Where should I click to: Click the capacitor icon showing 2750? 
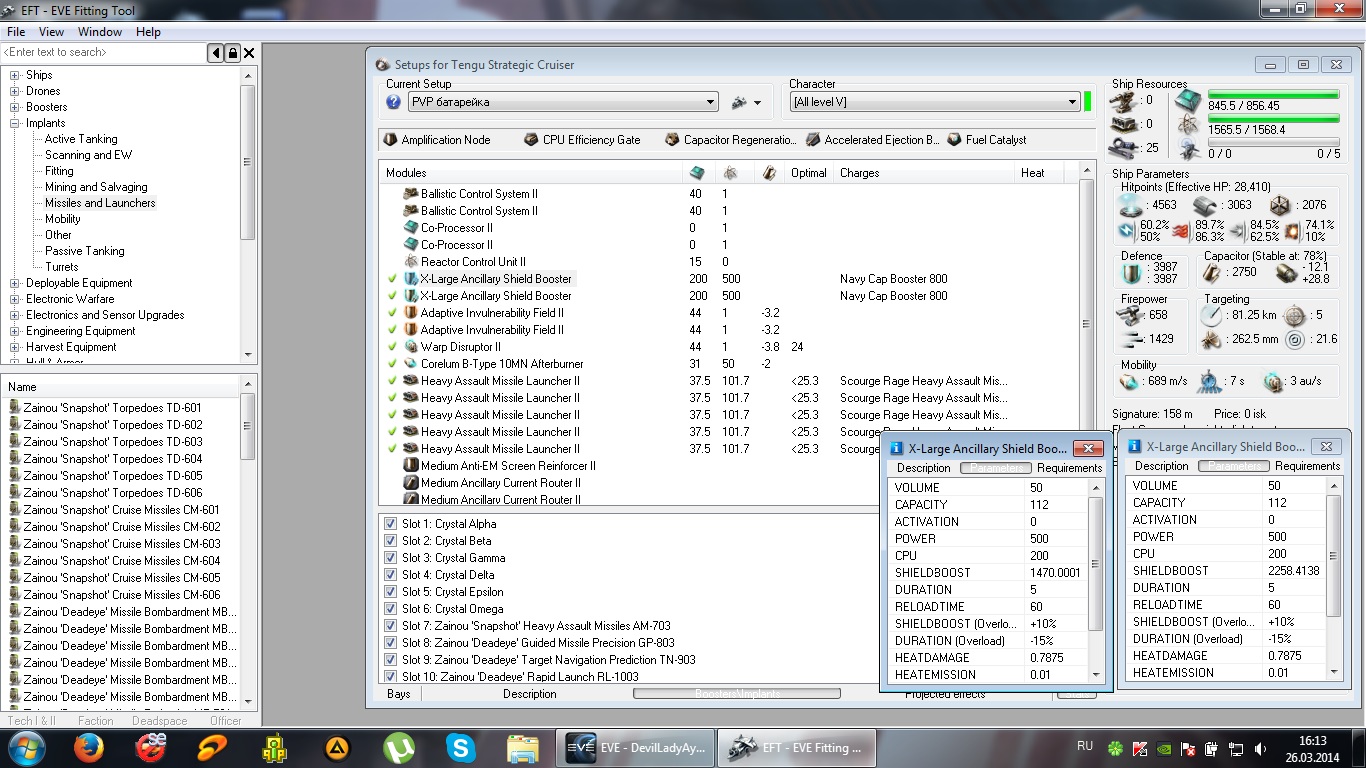tap(1213, 272)
